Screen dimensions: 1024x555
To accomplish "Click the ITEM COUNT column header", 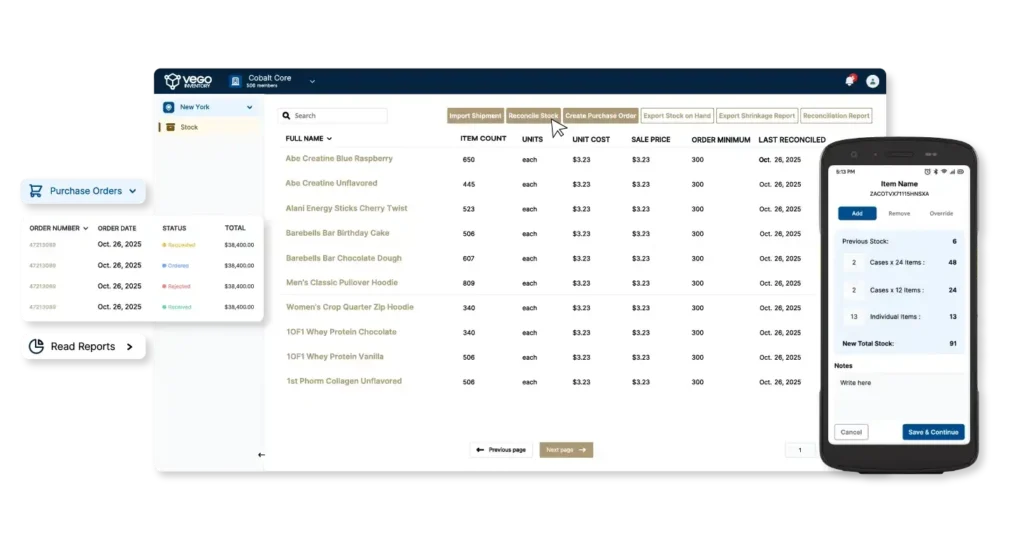I will tap(483, 139).
